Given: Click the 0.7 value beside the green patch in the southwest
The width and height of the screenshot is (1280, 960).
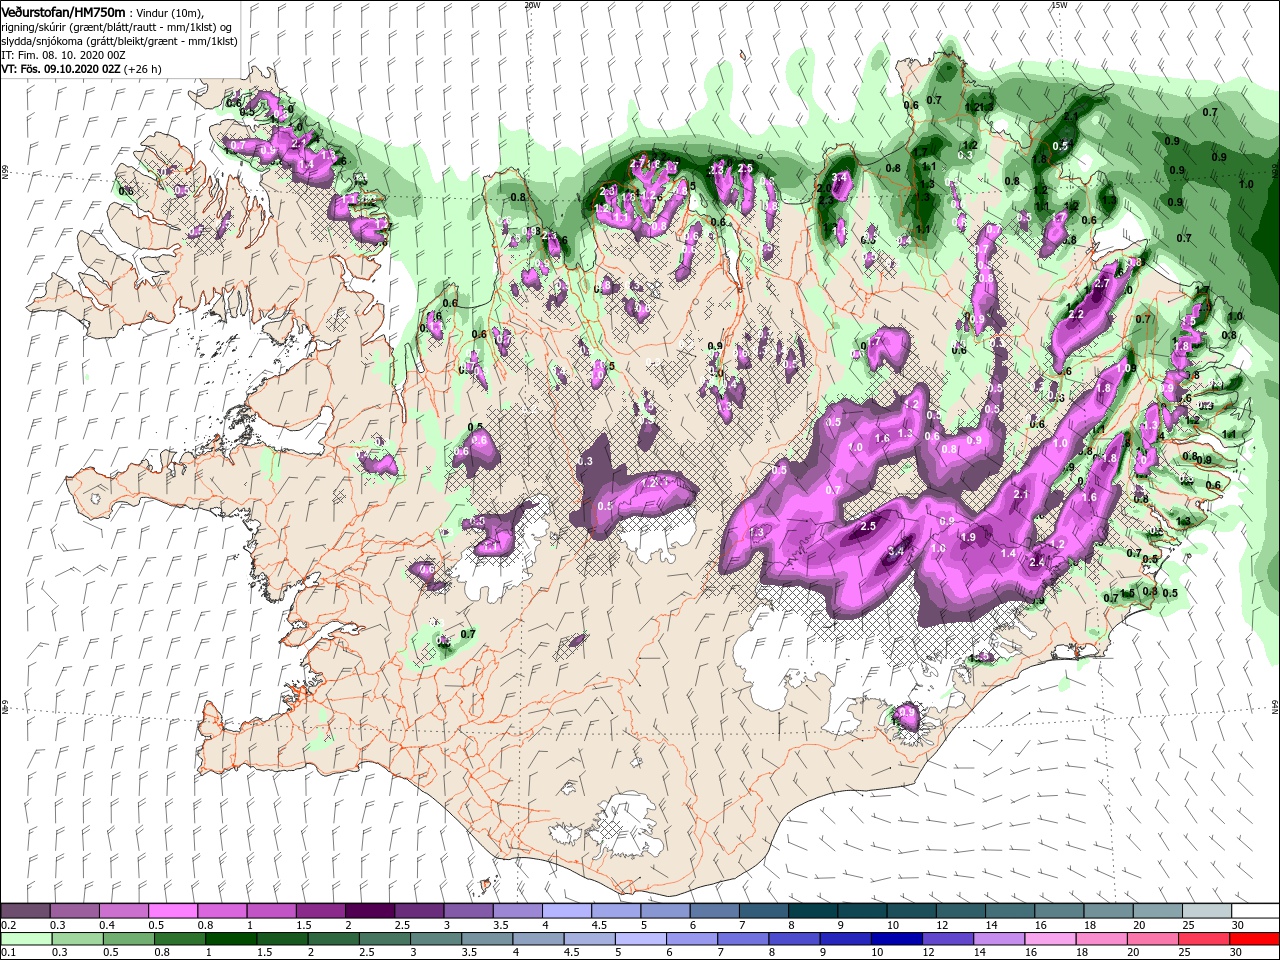Looking at the screenshot, I should [467, 634].
